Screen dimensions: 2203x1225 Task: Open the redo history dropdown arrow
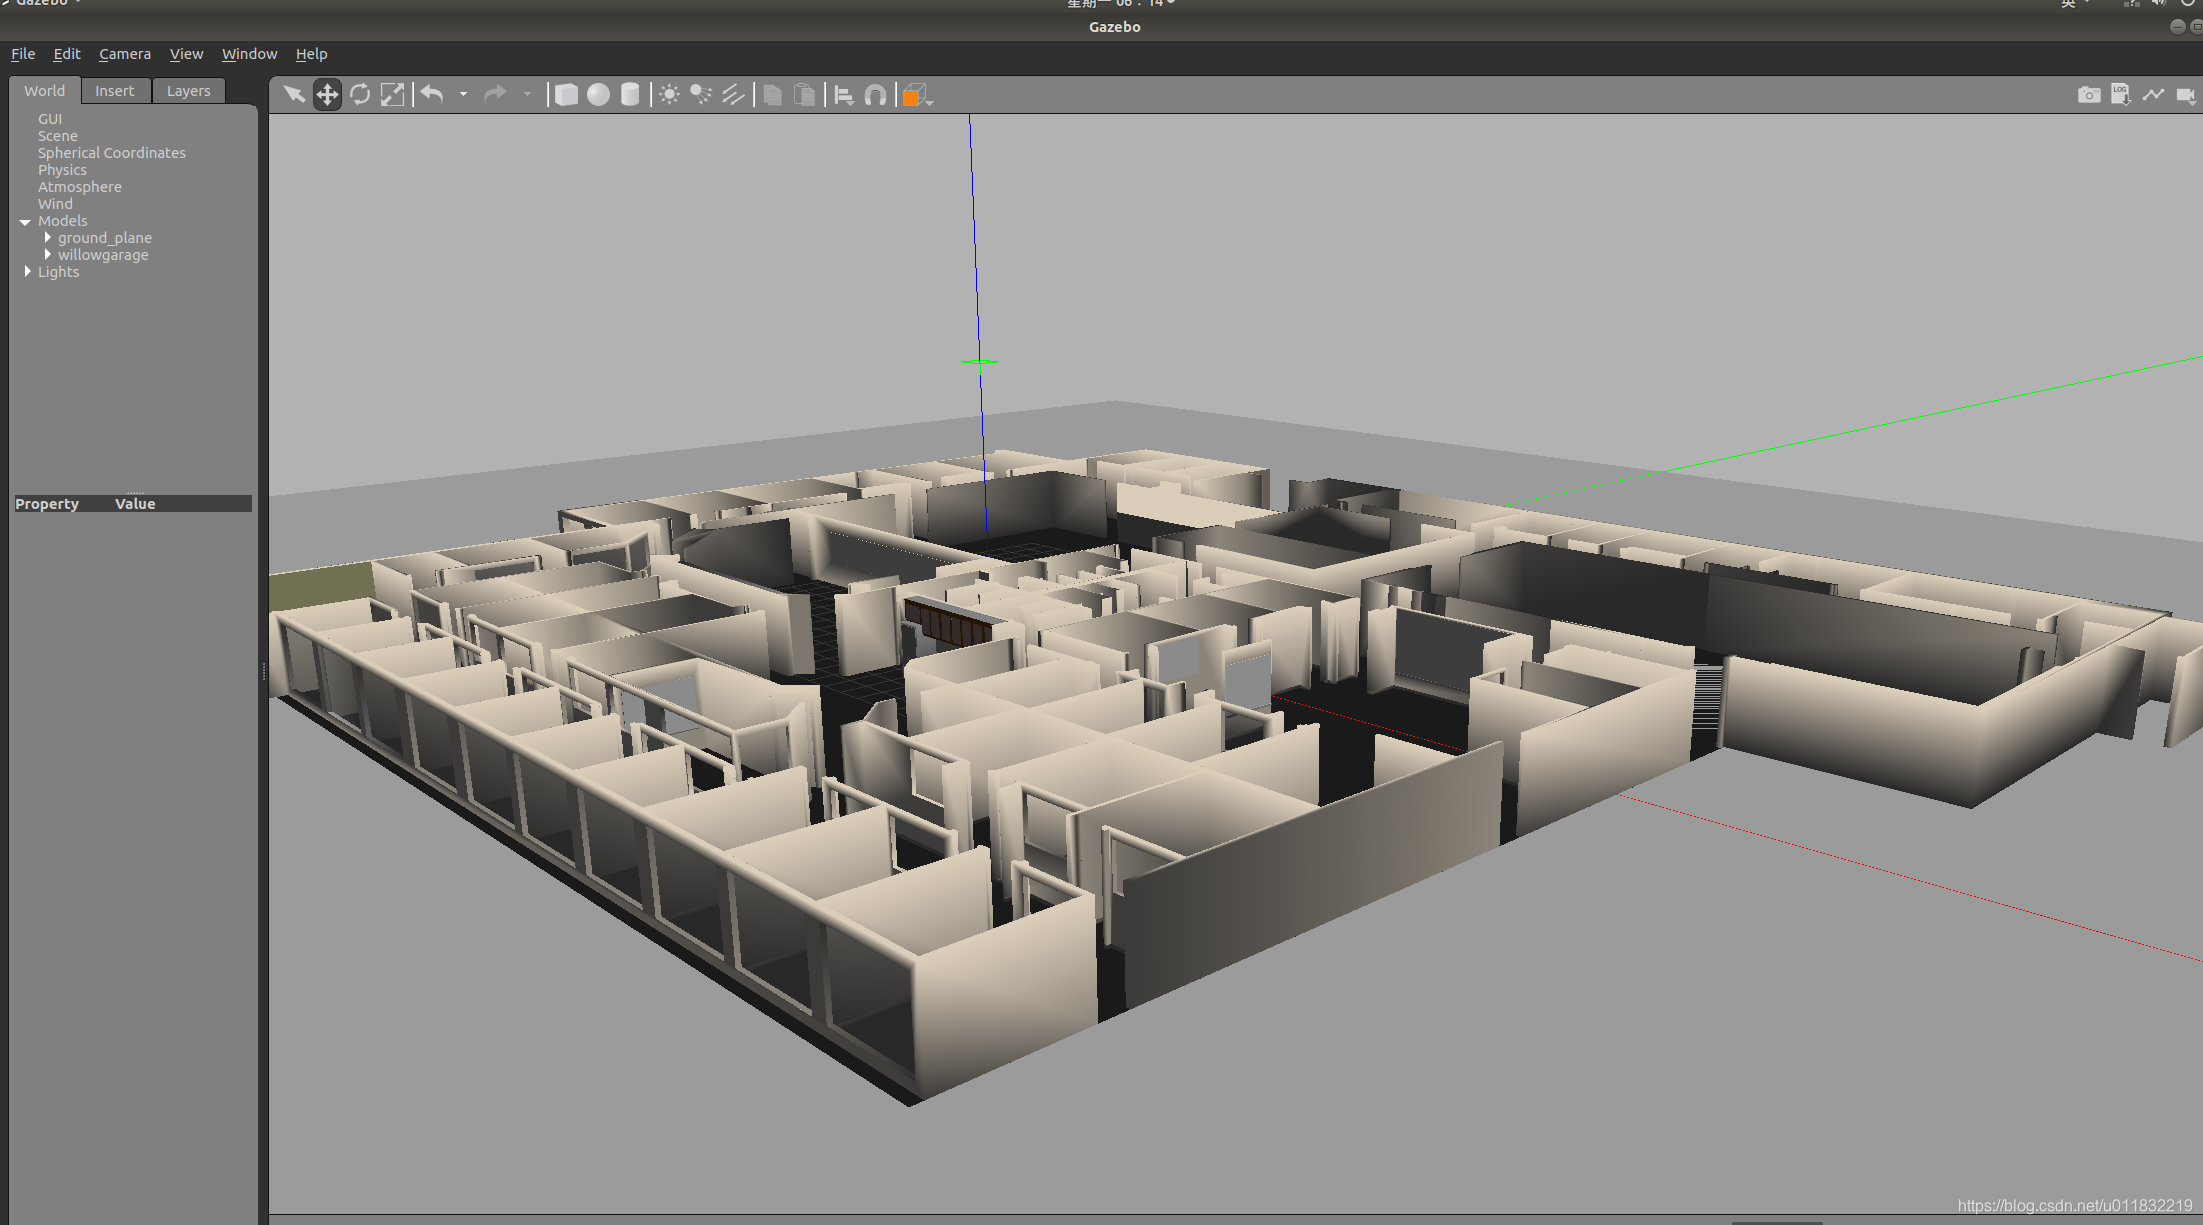[x=527, y=95]
